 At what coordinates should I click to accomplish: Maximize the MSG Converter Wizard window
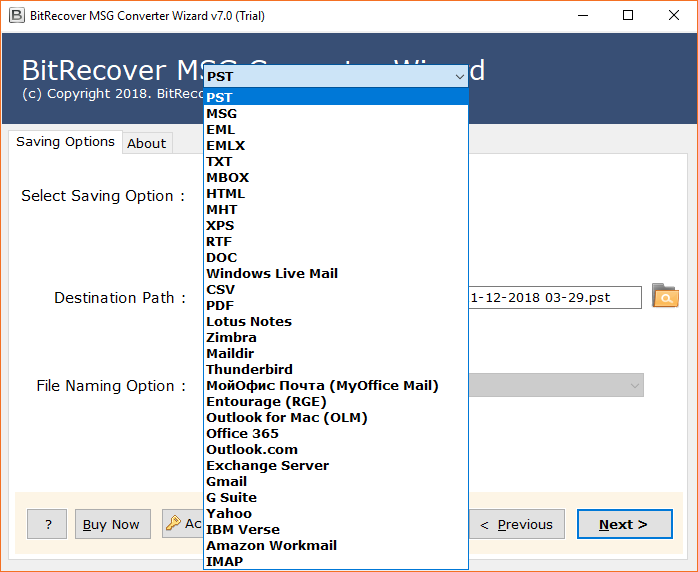pyautogui.click(x=628, y=16)
